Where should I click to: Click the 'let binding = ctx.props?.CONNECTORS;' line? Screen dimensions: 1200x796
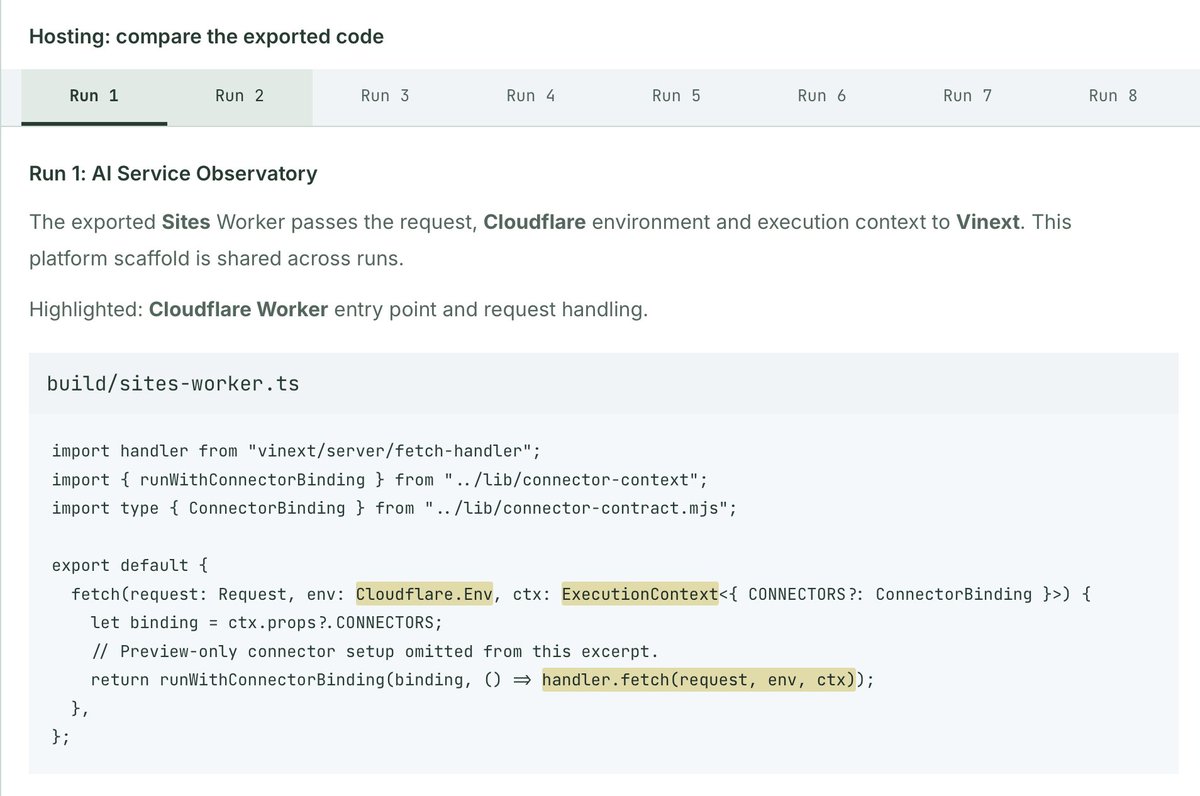coord(266,623)
